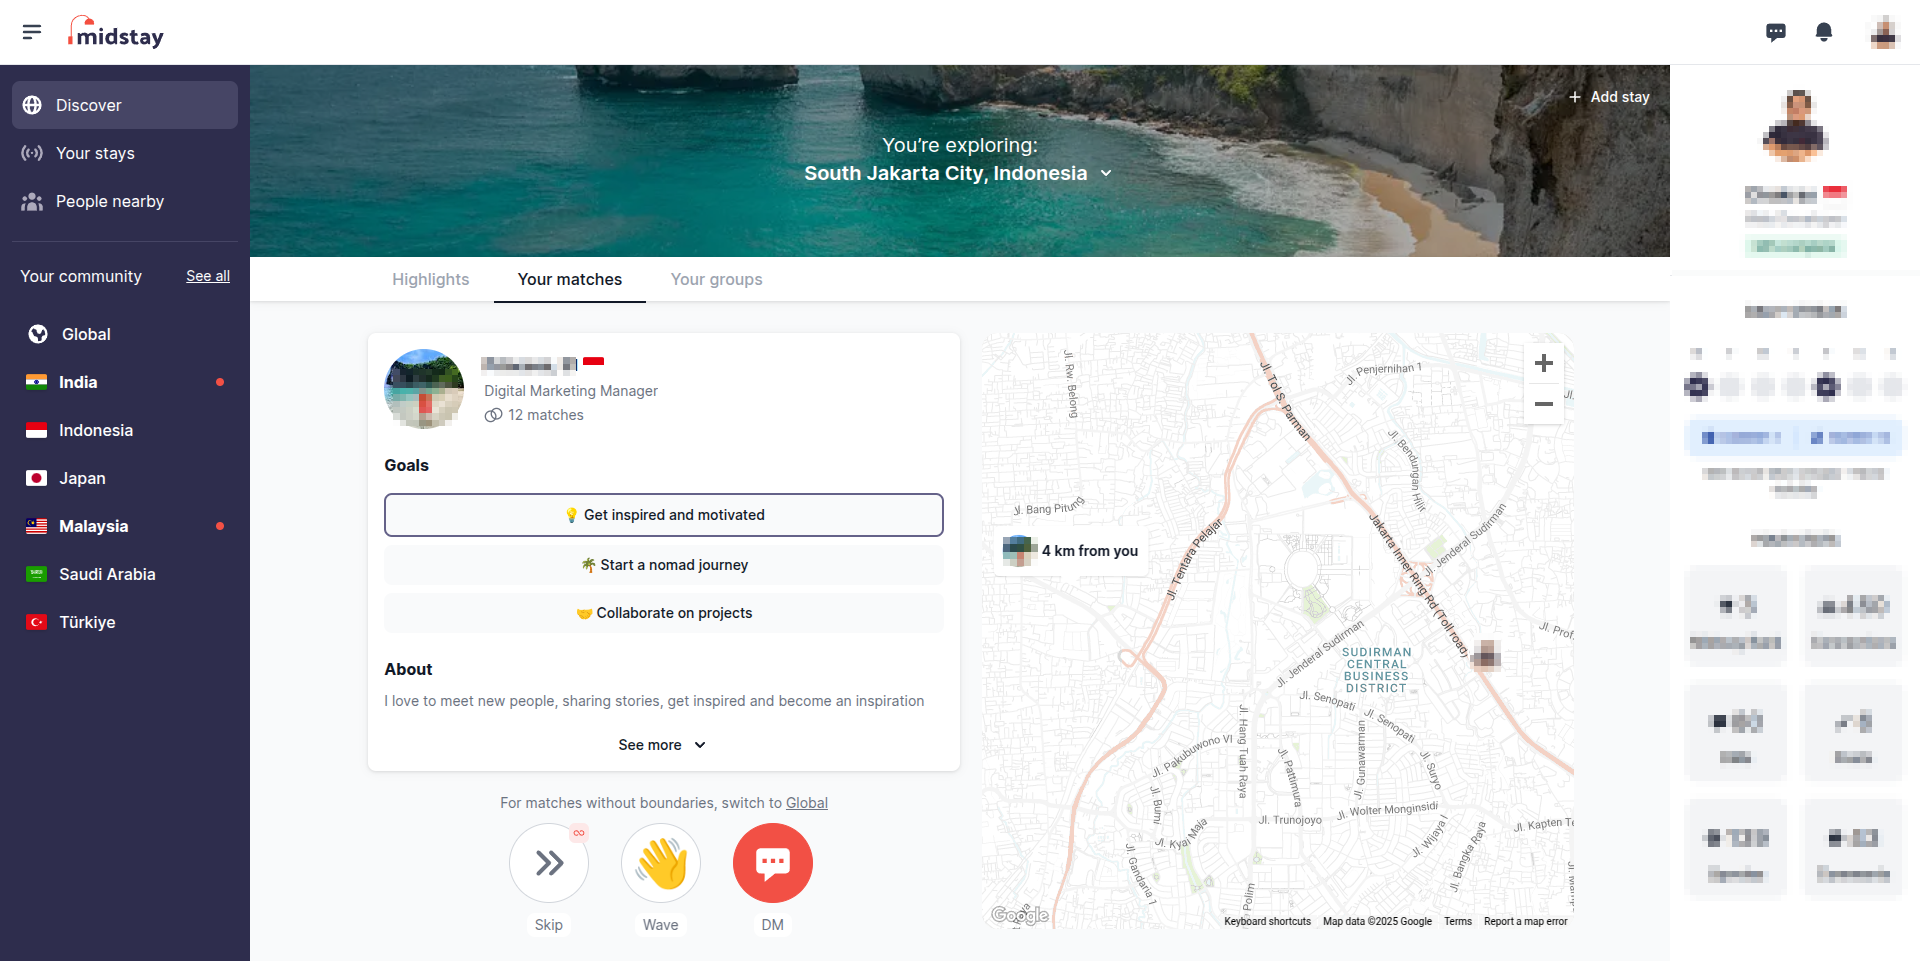Image resolution: width=1920 pixels, height=961 pixels.
Task: Select goal Get inspired and motivated
Action: point(664,515)
